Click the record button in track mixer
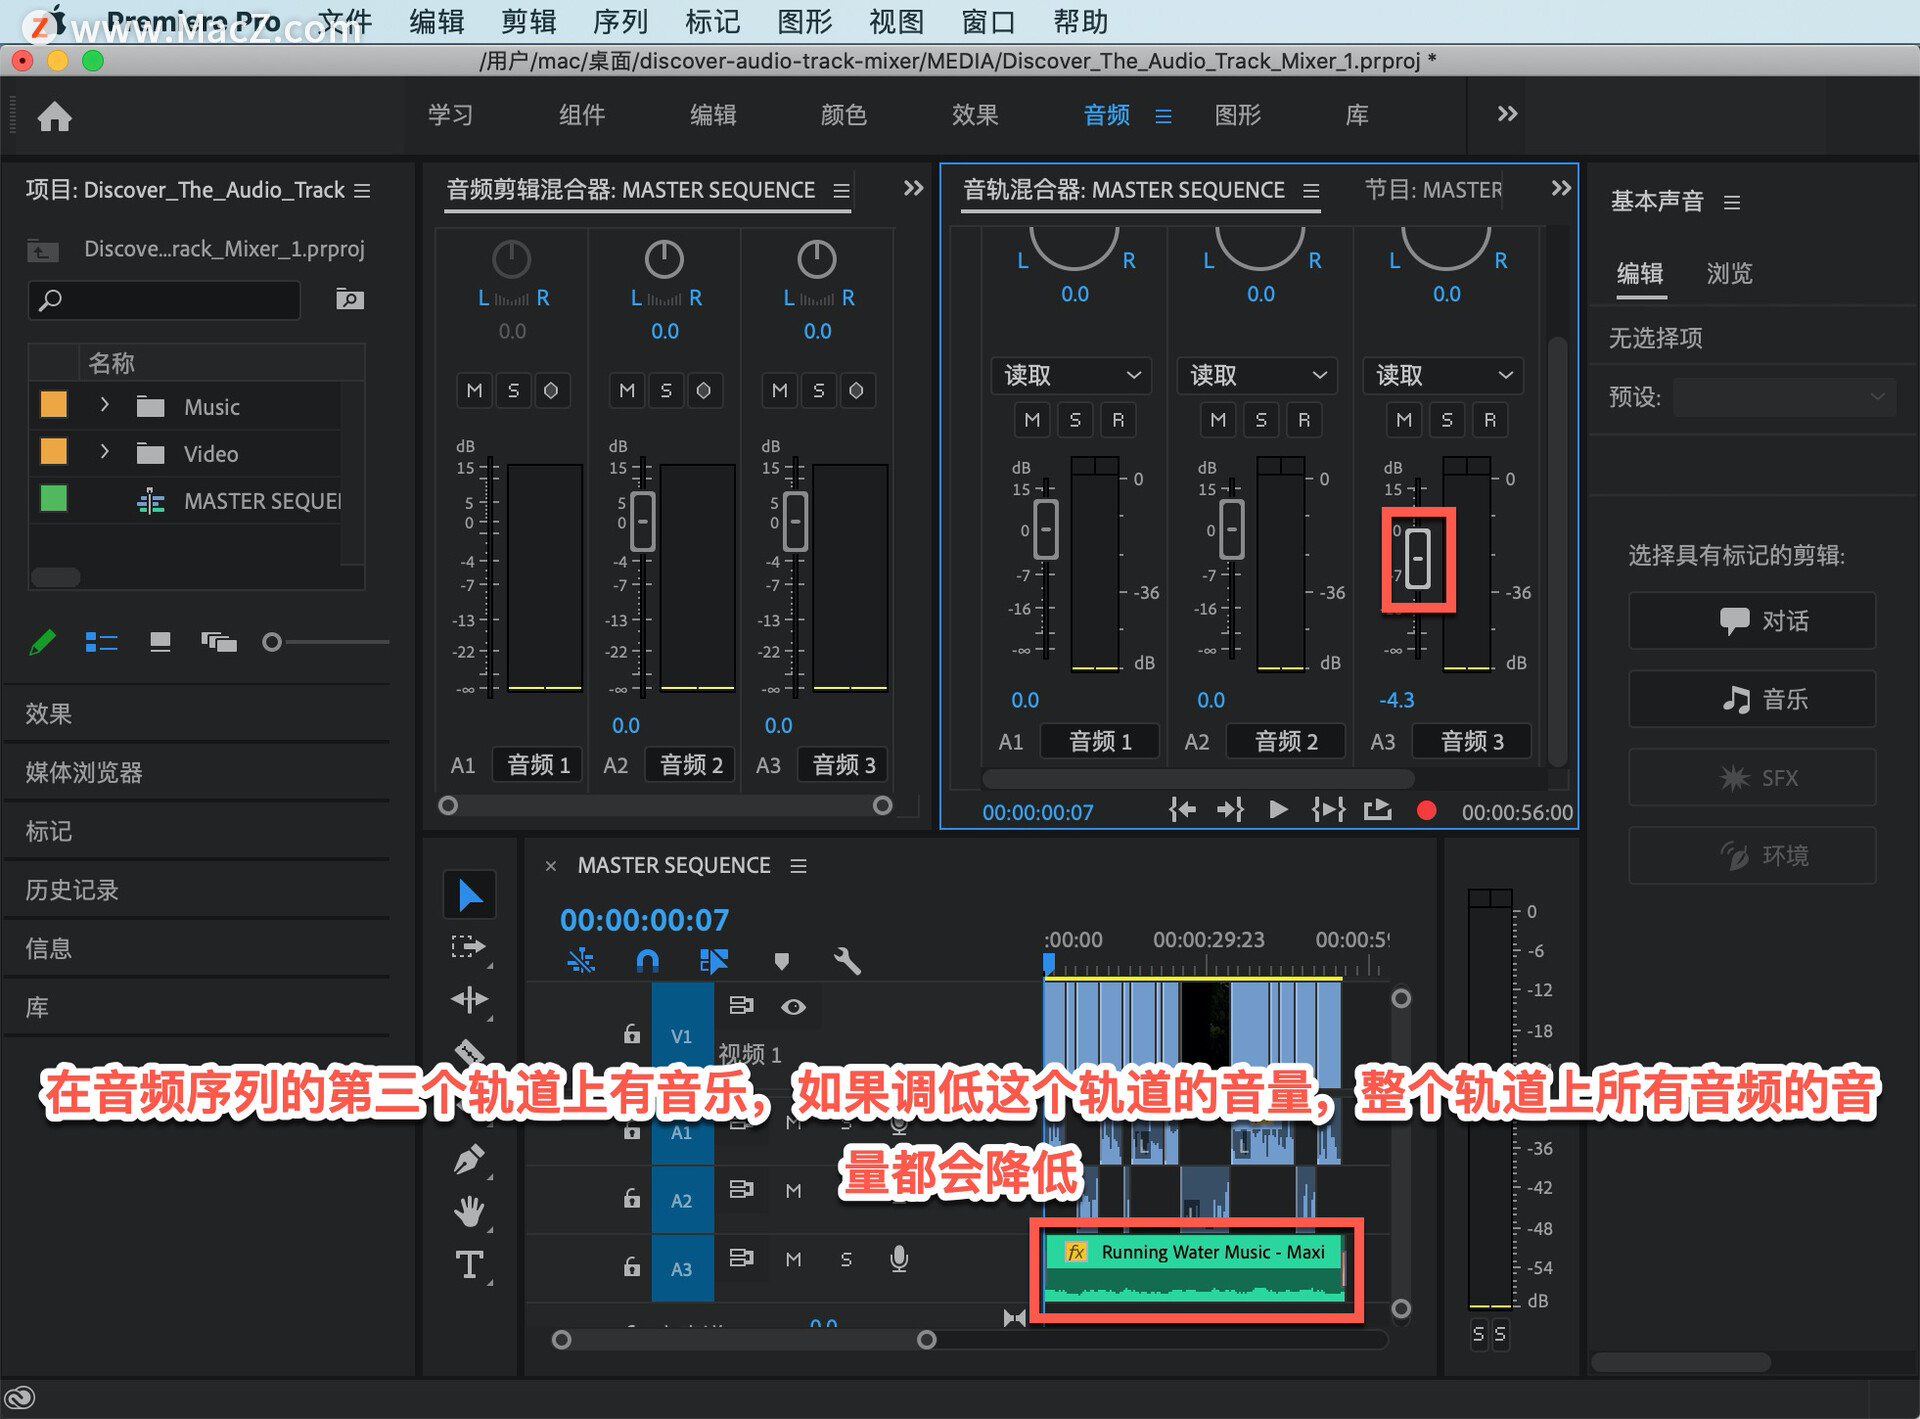 [1426, 811]
